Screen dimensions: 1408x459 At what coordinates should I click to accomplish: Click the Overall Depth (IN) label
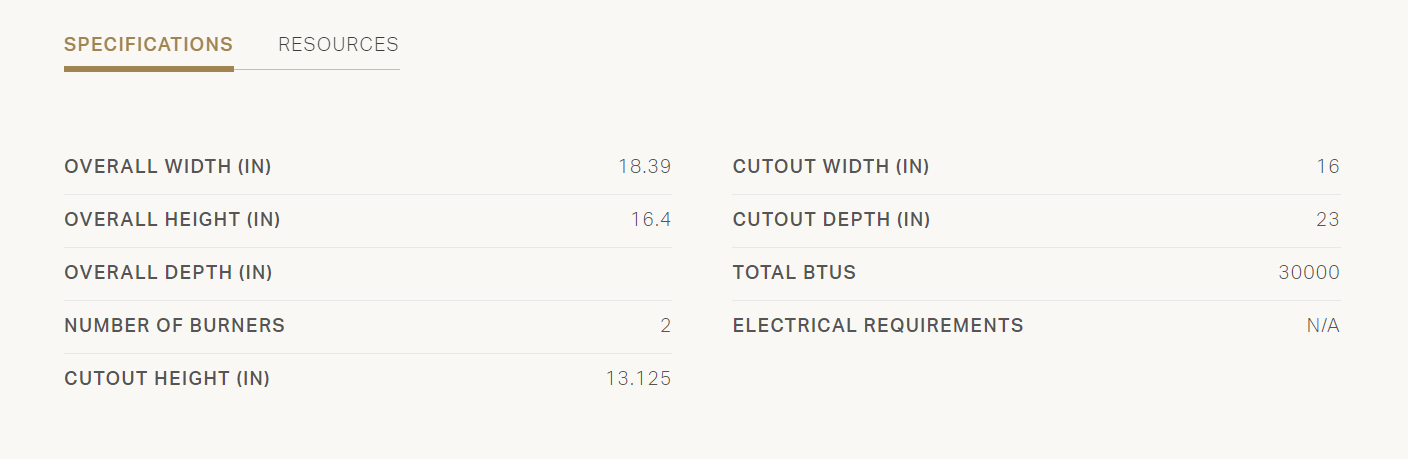pyautogui.click(x=168, y=273)
